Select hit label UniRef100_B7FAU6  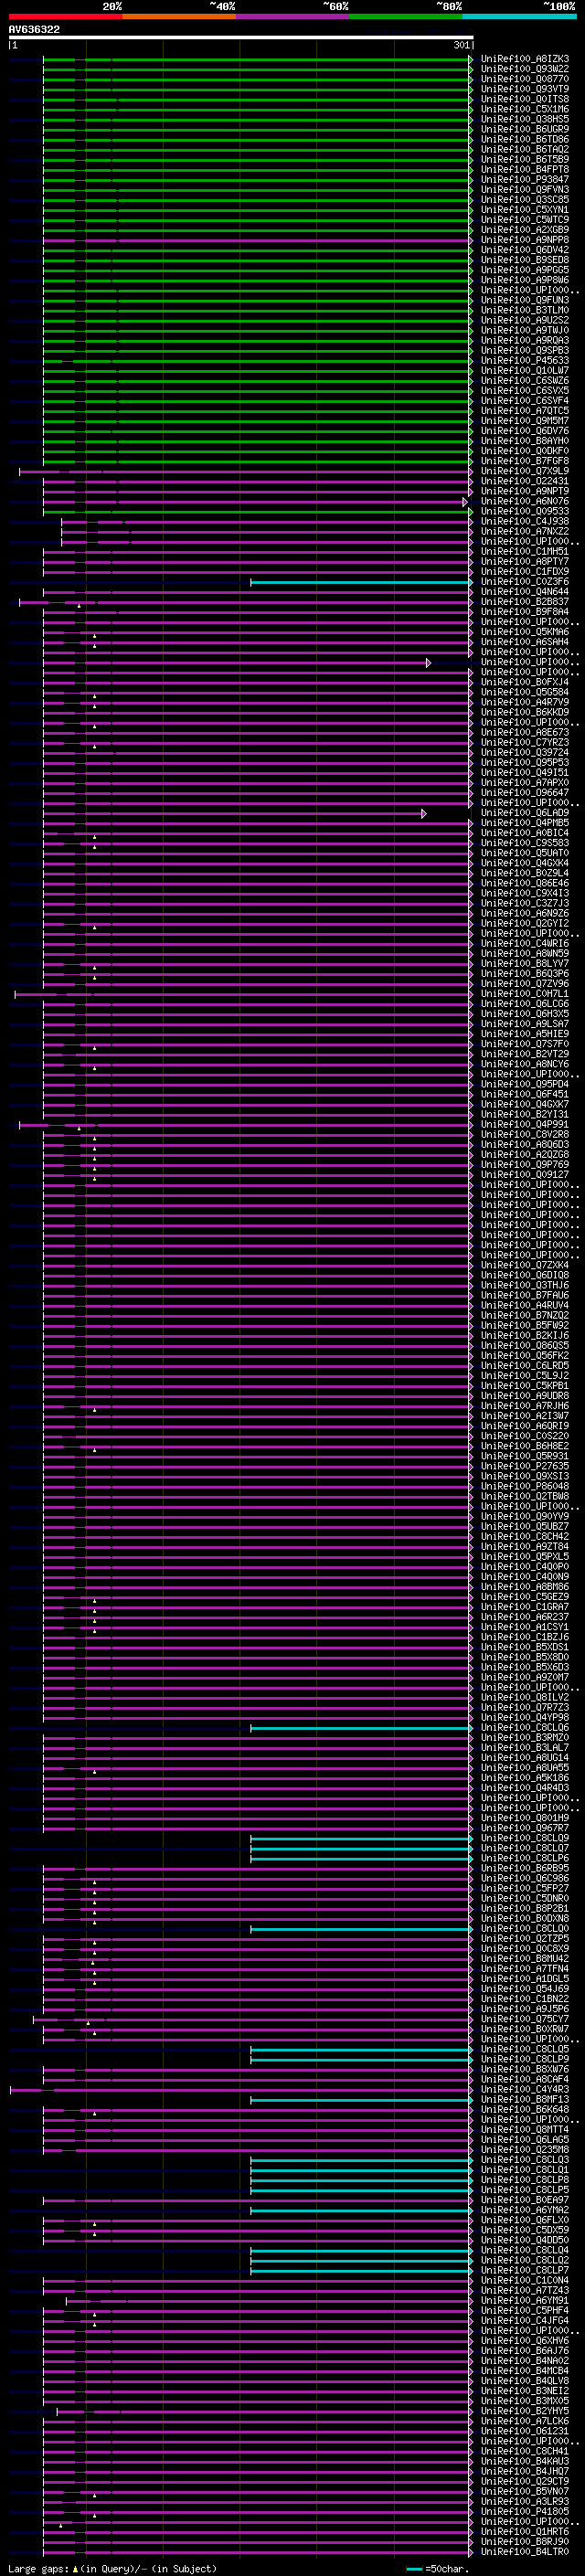pyautogui.click(x=525, y=1295)
